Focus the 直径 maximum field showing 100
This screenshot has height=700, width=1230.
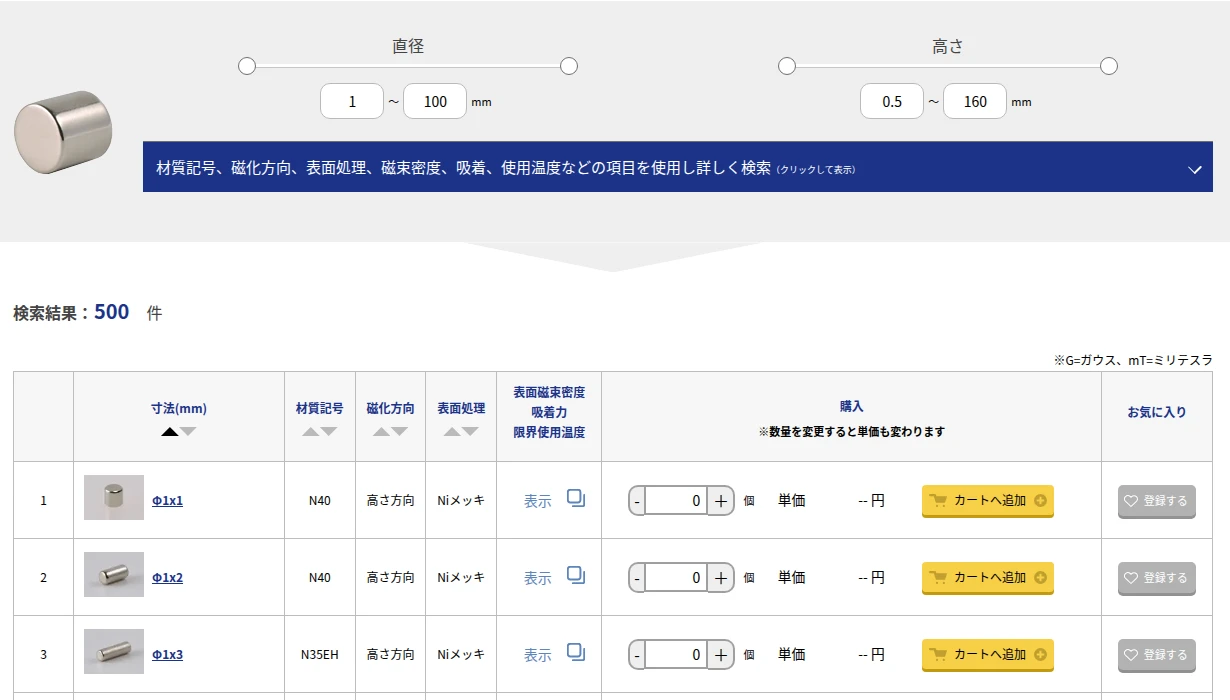point(435,101)
